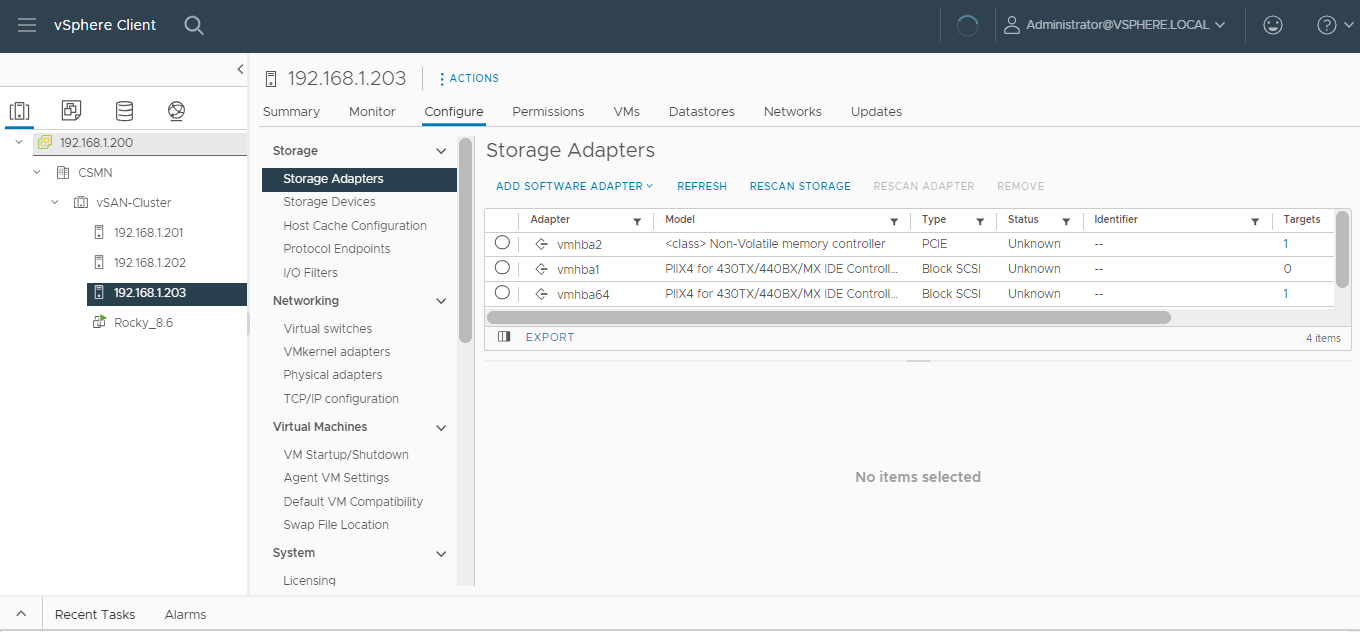Collapse the CSMN datacenter node
This screenshot has width=1360, height=632.
[x=37, y=173]
